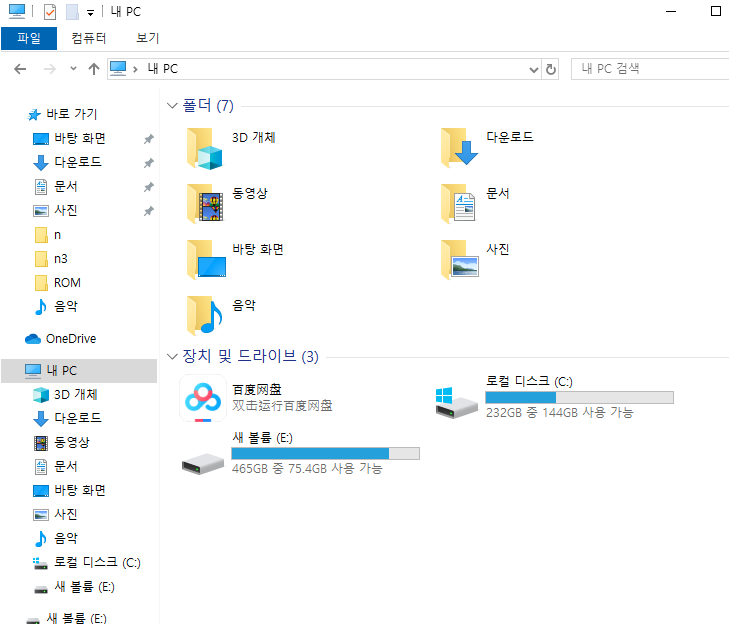
Task: Select 3D 개체 under 내 PC in sidebar
Action: [x=76, y=395]
